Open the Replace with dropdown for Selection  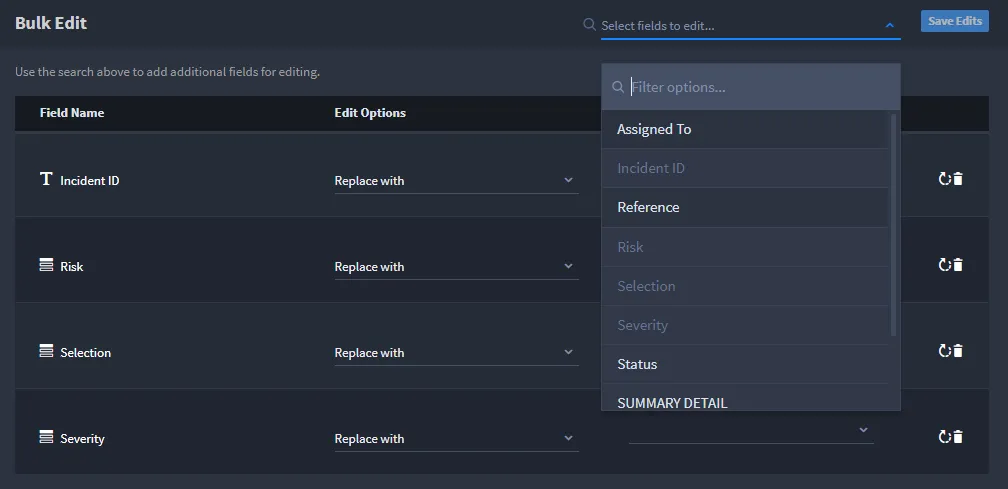[x=456, y=353]
